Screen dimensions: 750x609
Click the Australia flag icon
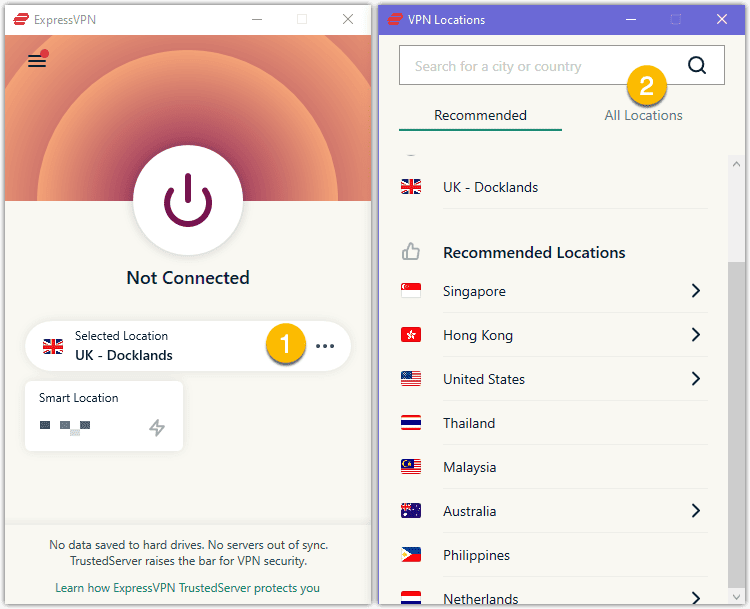[411, 511]
